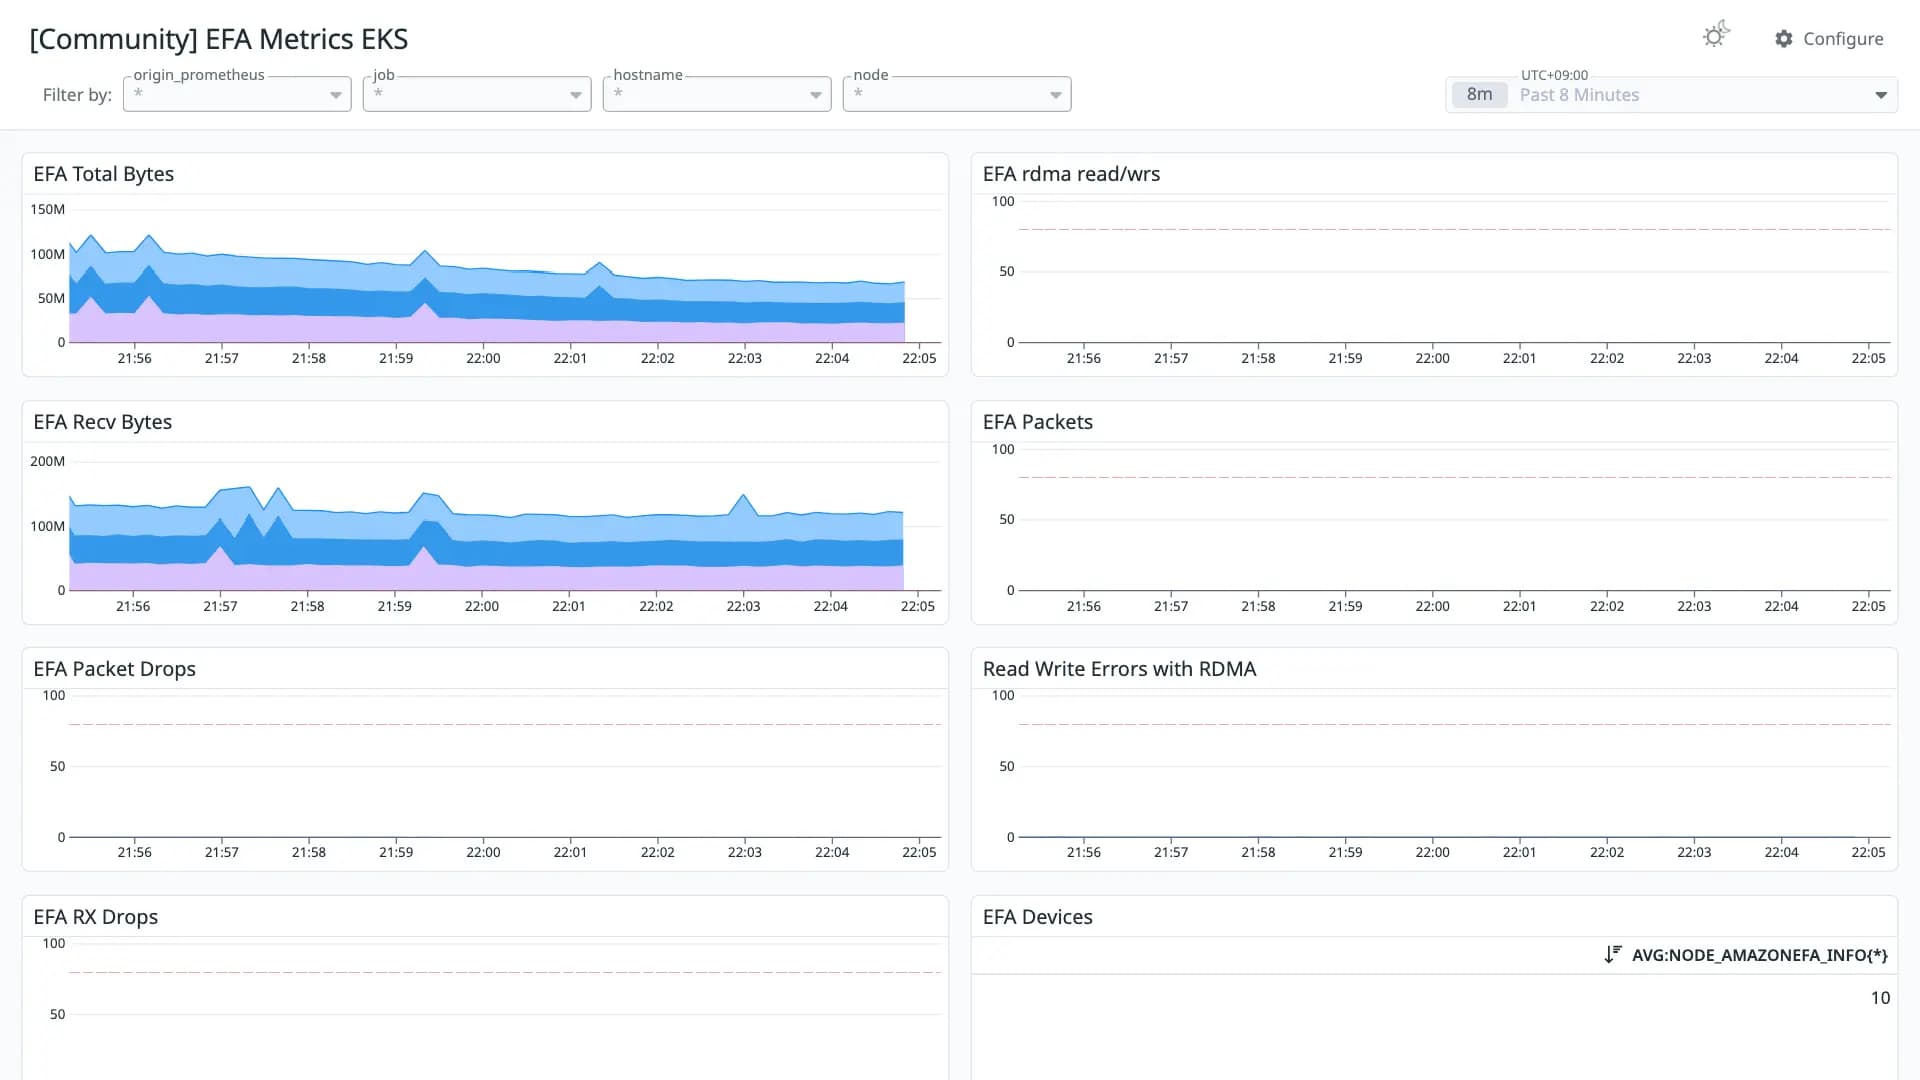Click the AVG:NODE_AMAZONEFA_INFO{*} column header
This screenshot has height=1080, width=1920.
pos(1760,955)
